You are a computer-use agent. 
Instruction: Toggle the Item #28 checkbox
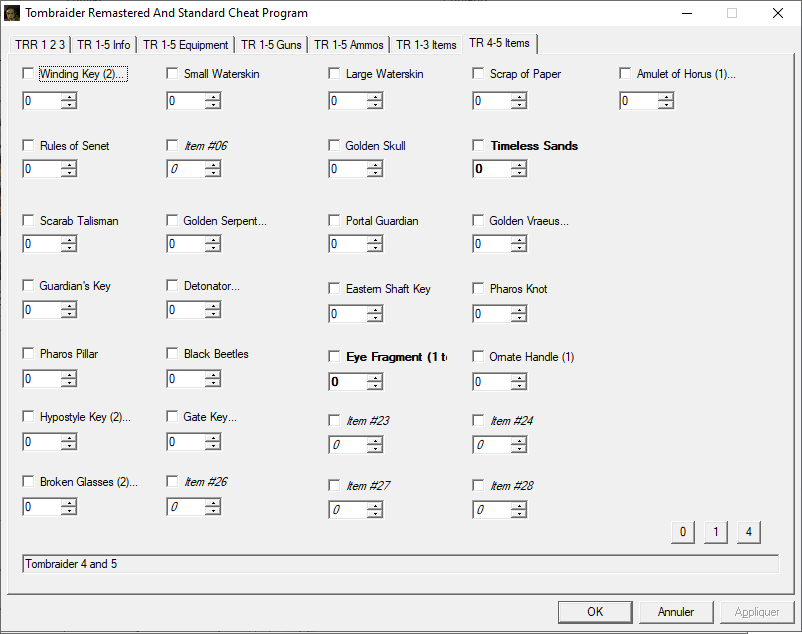[478, 485]
